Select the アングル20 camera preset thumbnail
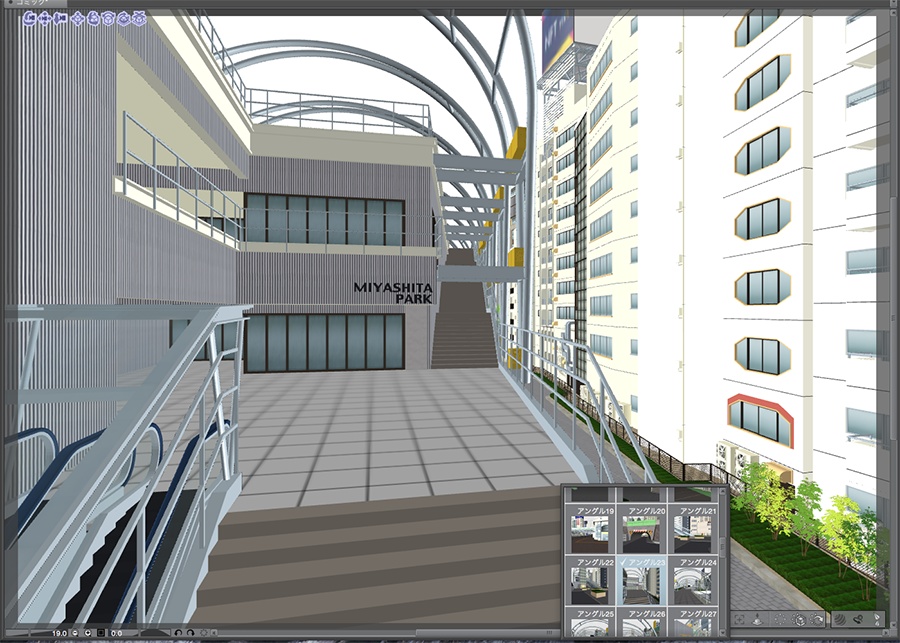This screenshot has height=643, width=900. pos(642,532)
